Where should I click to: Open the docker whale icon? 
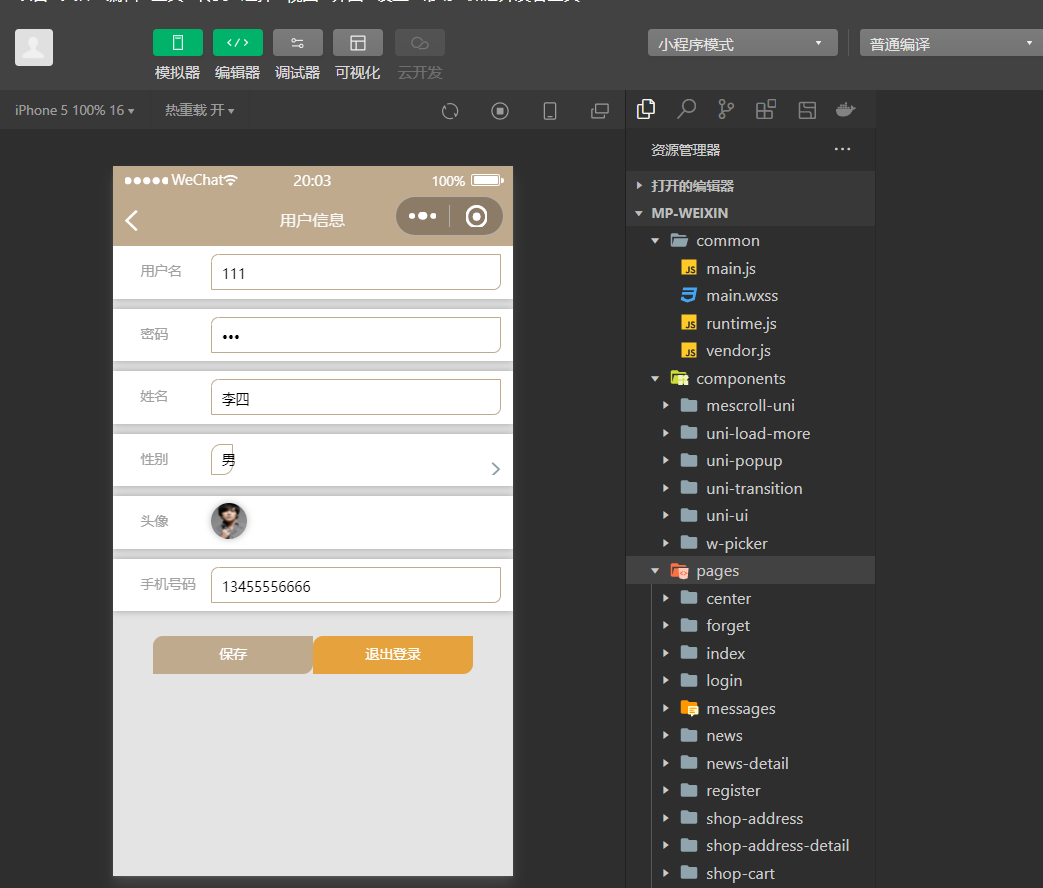click(845, 109)
